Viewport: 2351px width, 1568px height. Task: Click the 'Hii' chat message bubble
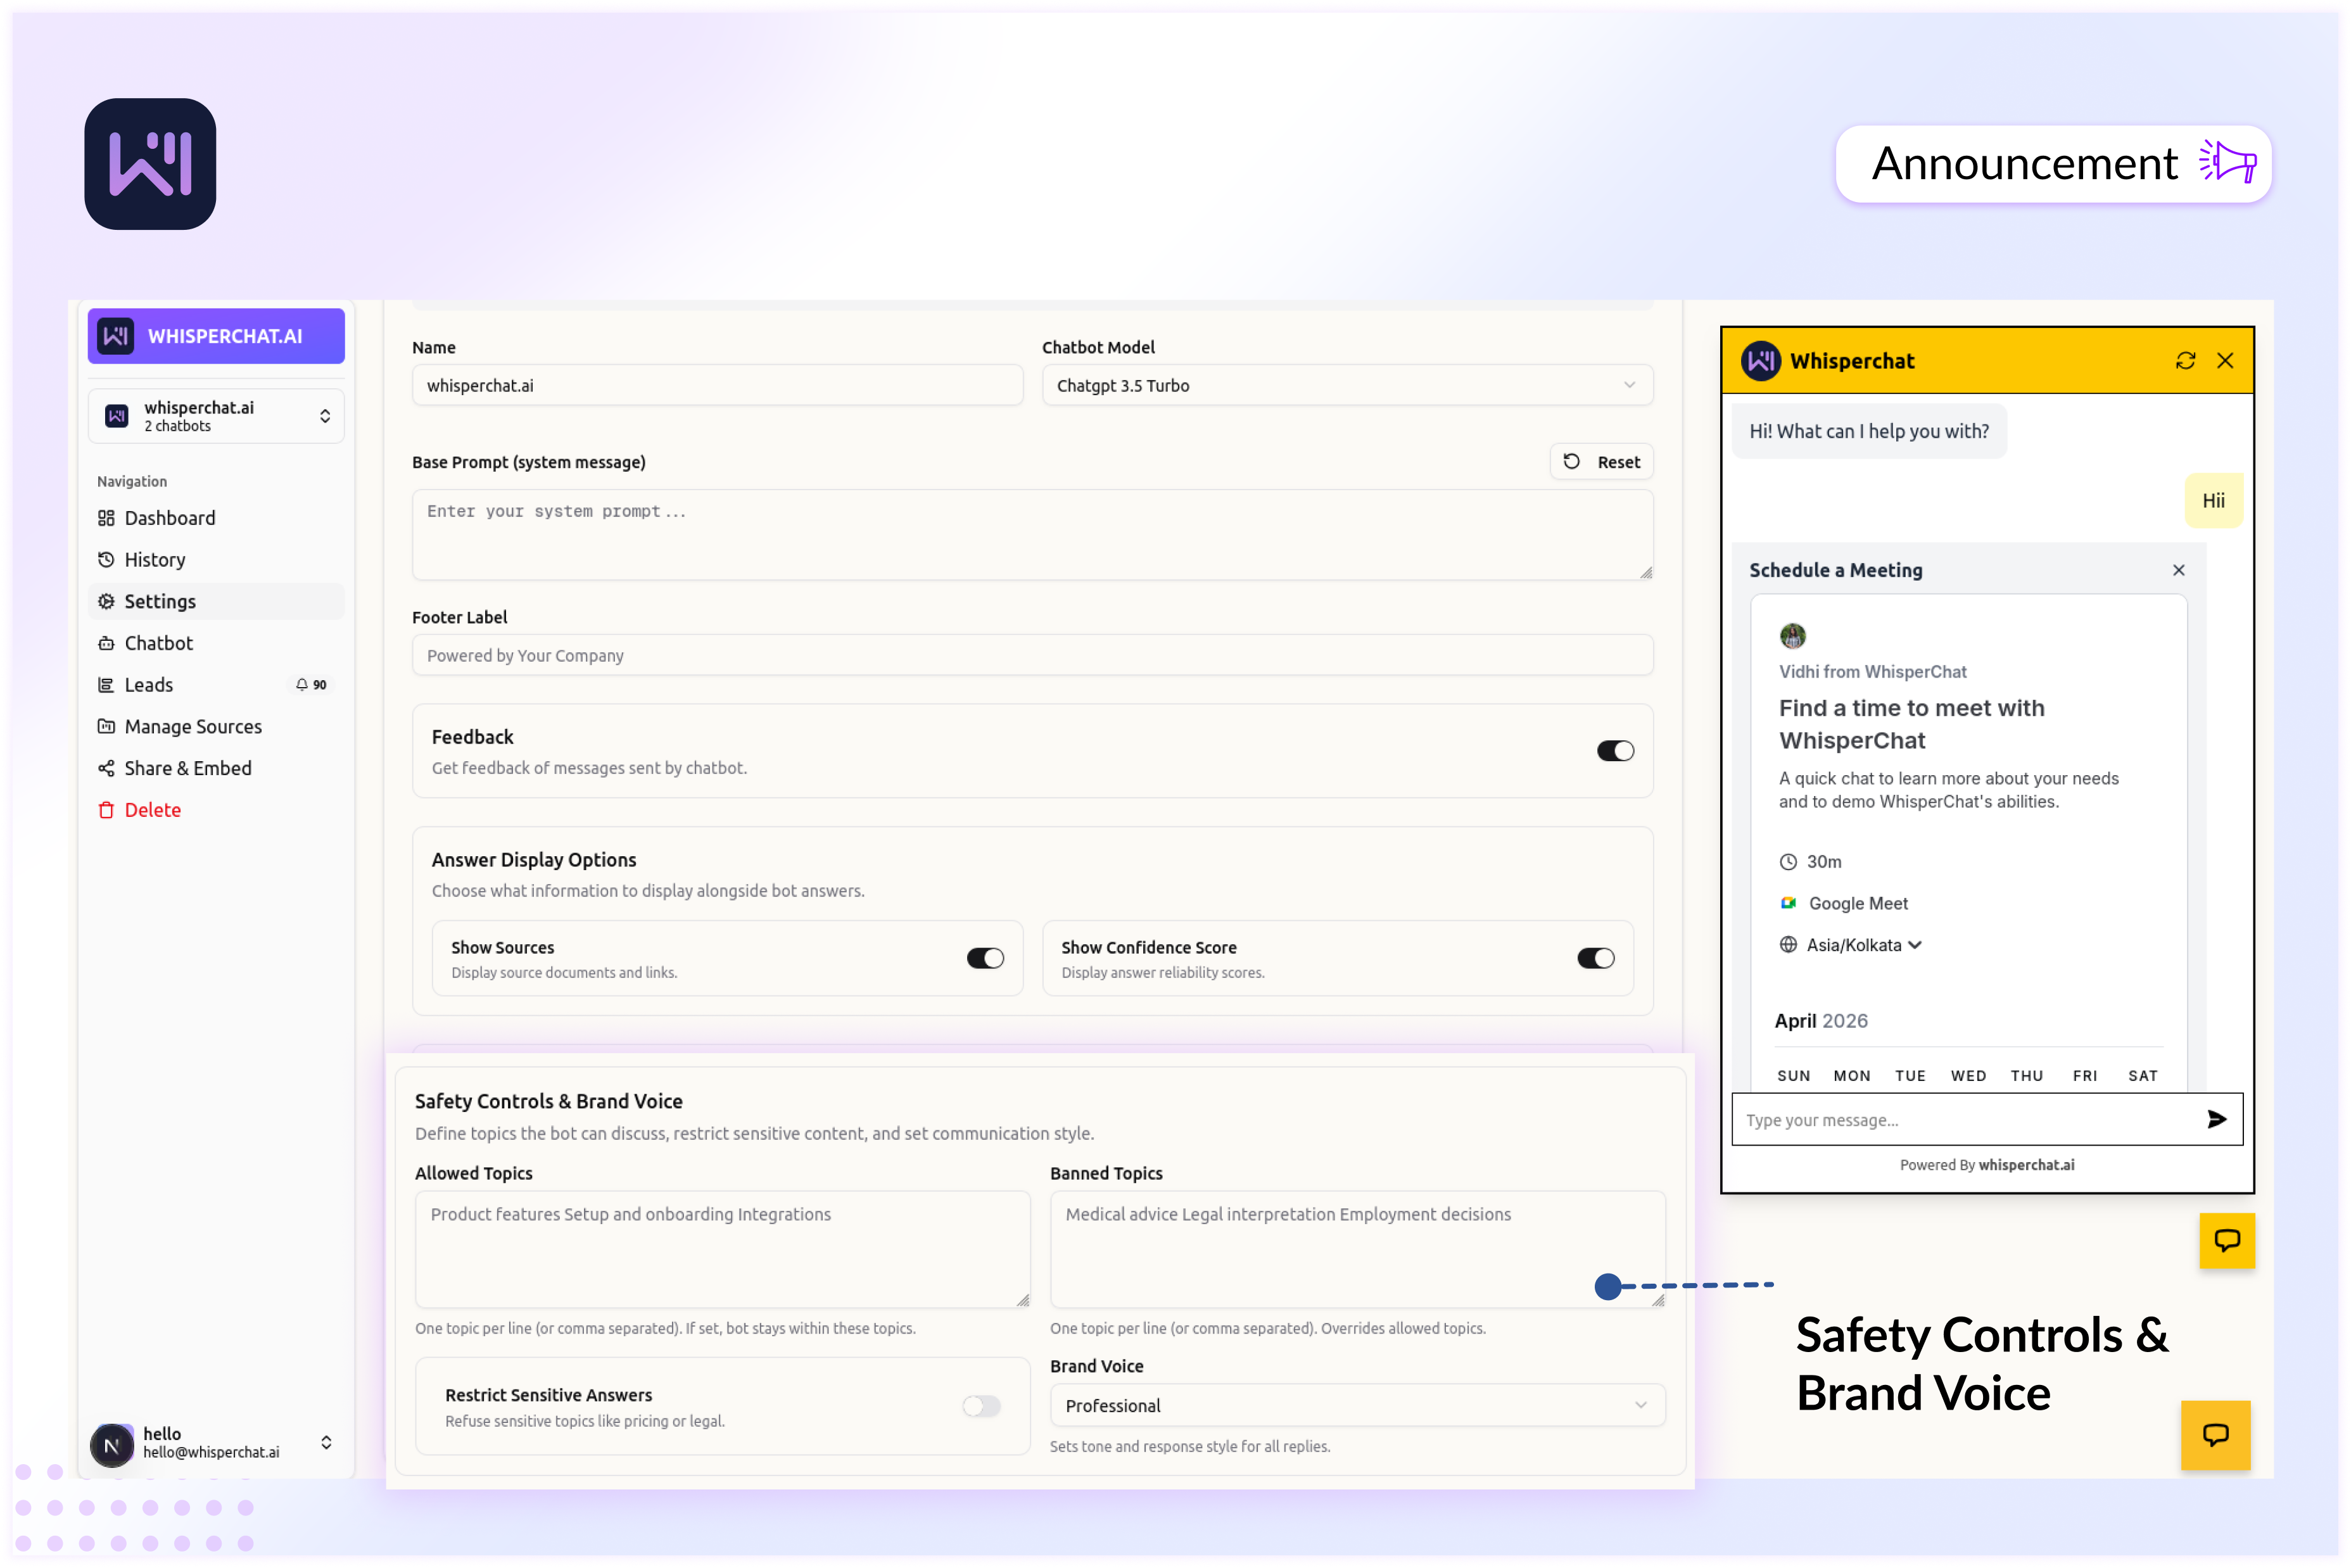coord(2213,501)
